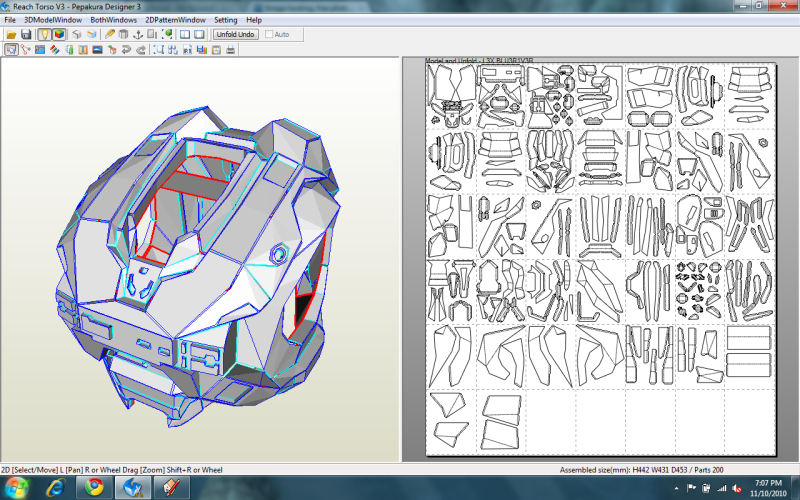
Task: Select the yellow pencil edge tool
Action: pyautogui.click(x=109, y=35)
